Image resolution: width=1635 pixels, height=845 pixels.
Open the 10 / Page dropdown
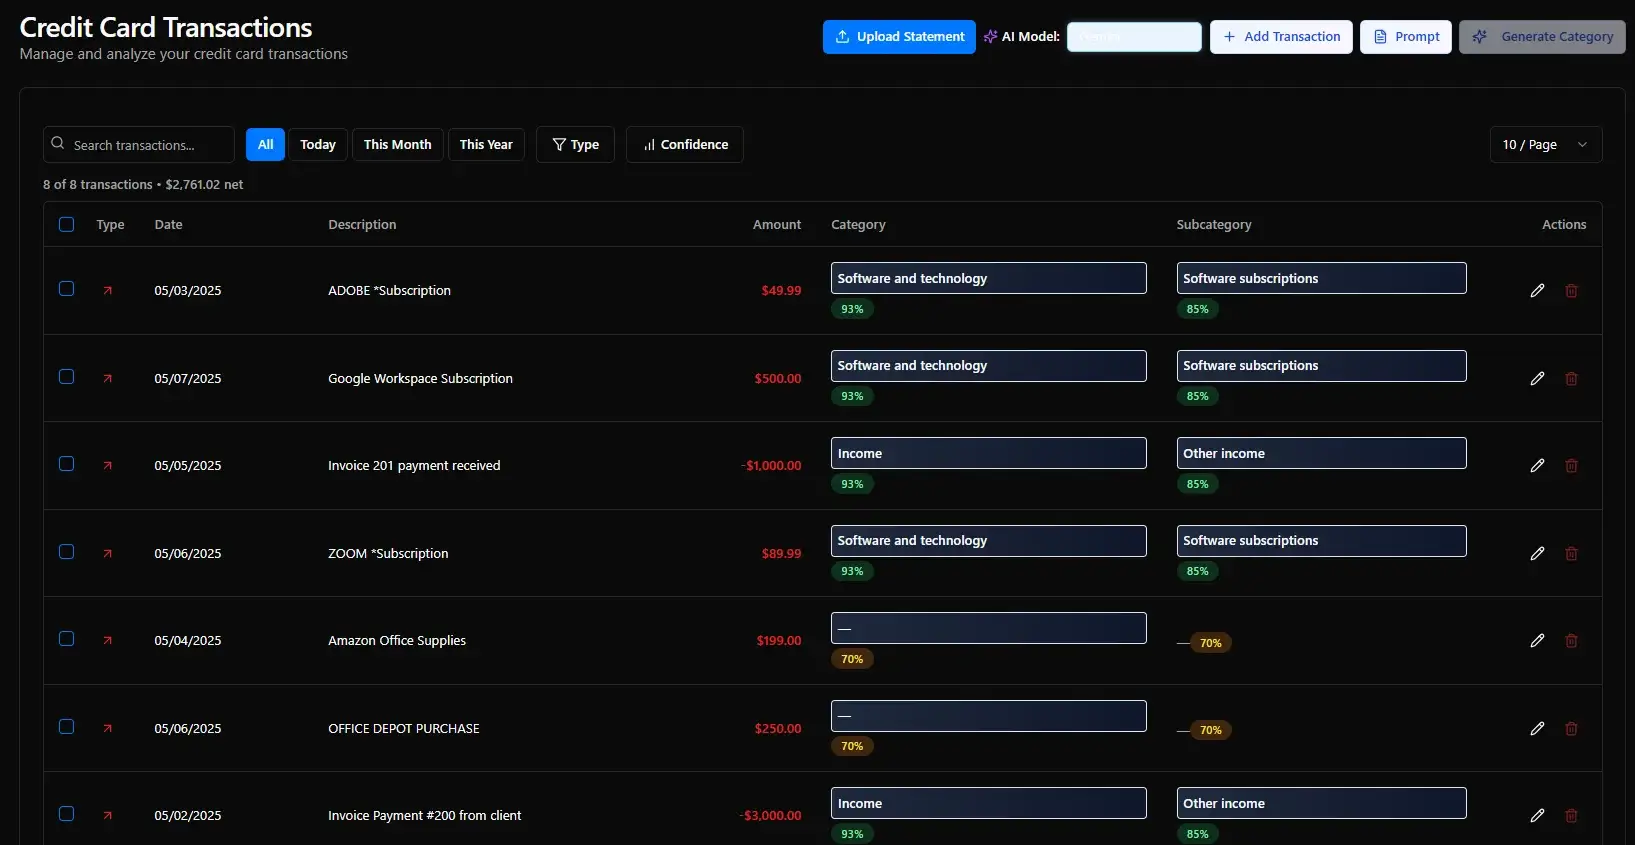[1545, 145]
